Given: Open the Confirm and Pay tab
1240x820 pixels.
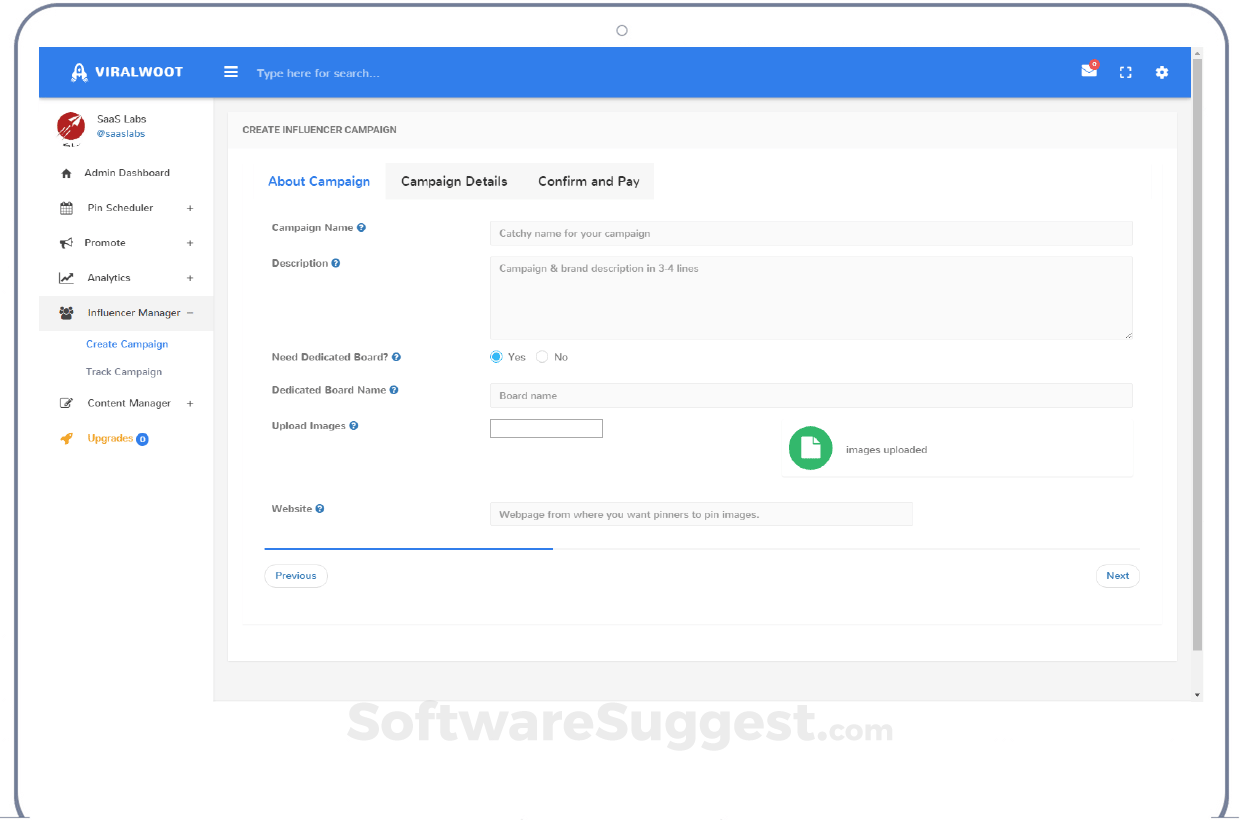Looking at the screenshot, I should coord(588,182).
